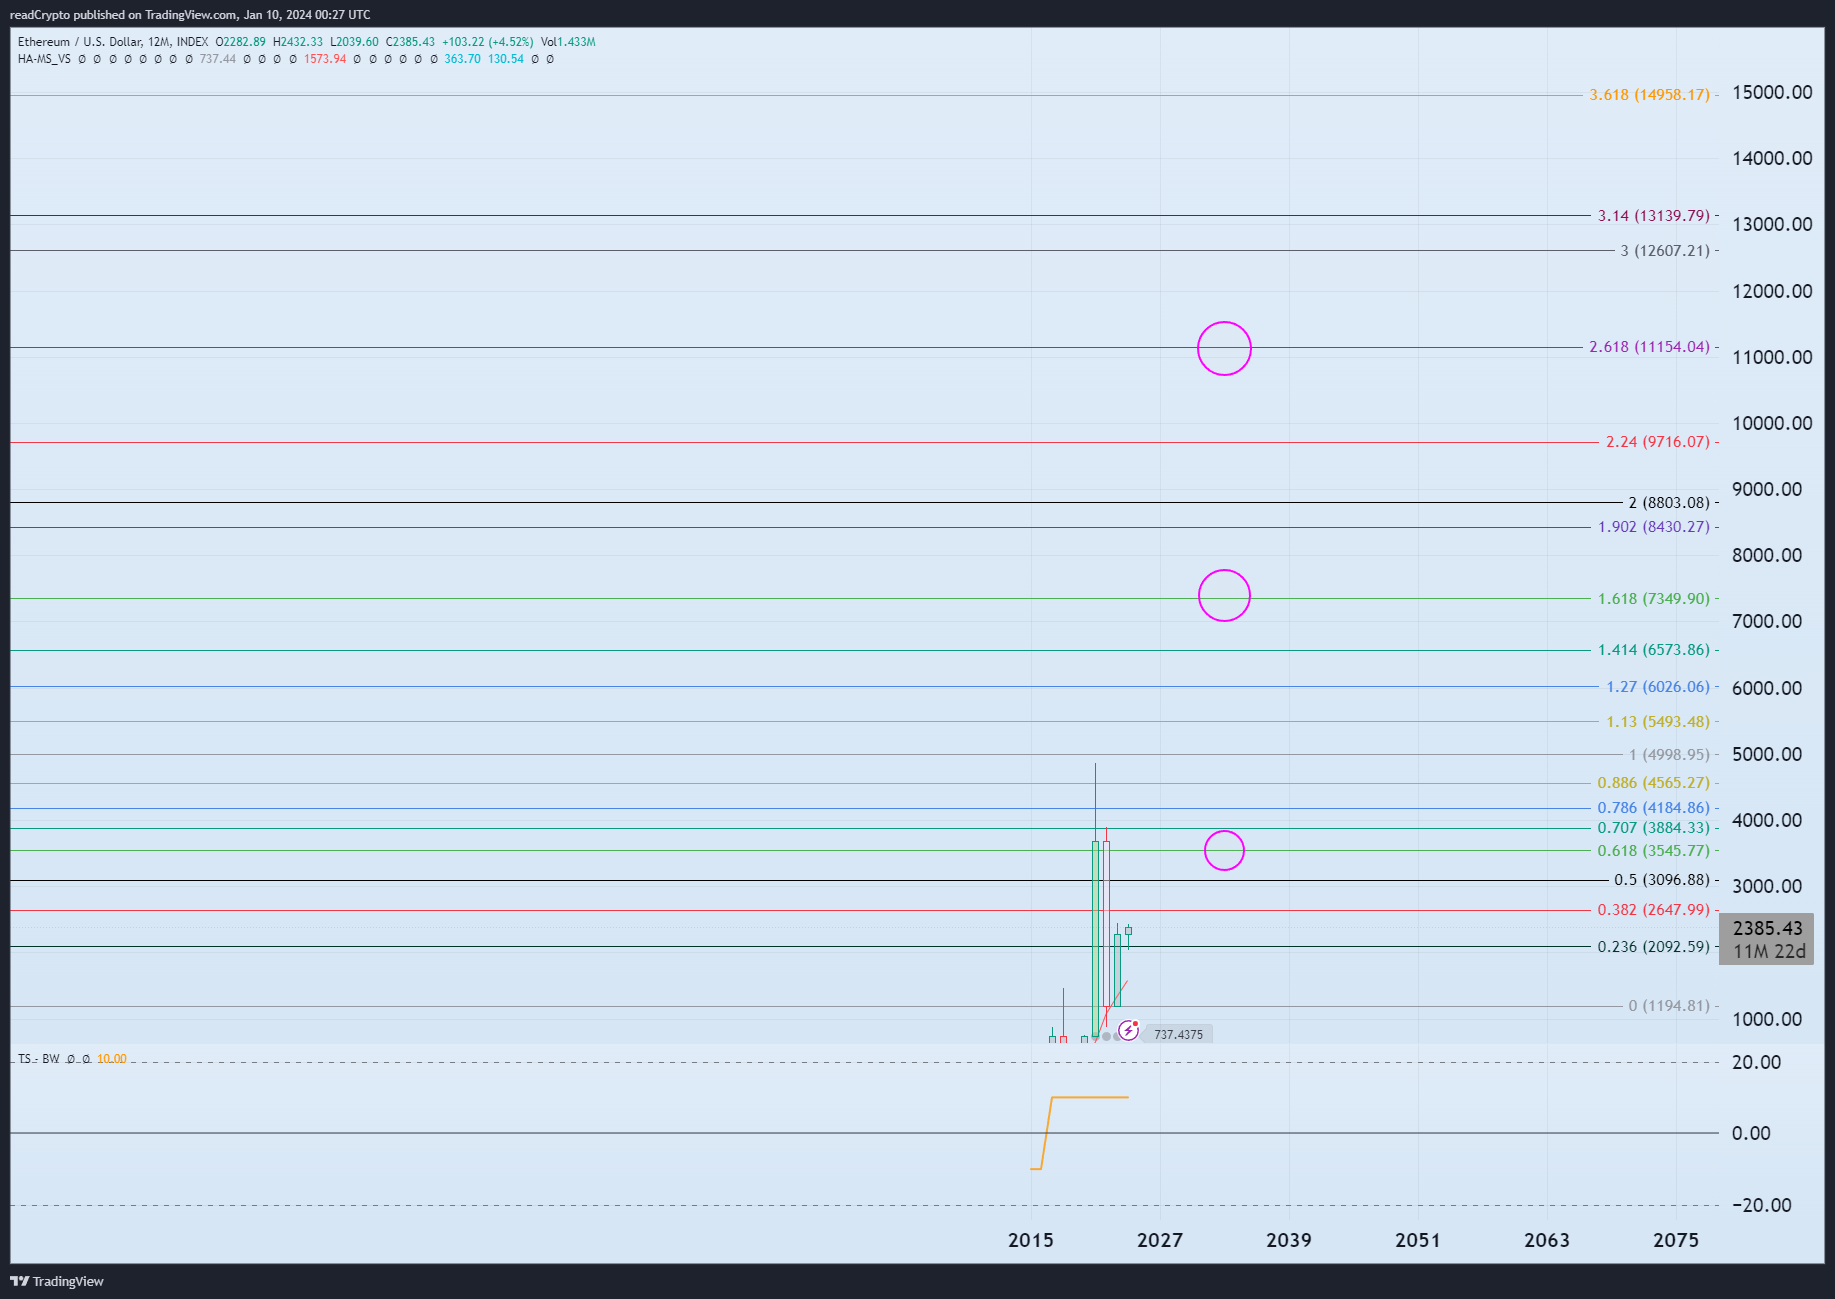Click the 0.236 (2092.59) Fib label
Viewport: 1835px width, 1299px height.
click(1654, 947)
